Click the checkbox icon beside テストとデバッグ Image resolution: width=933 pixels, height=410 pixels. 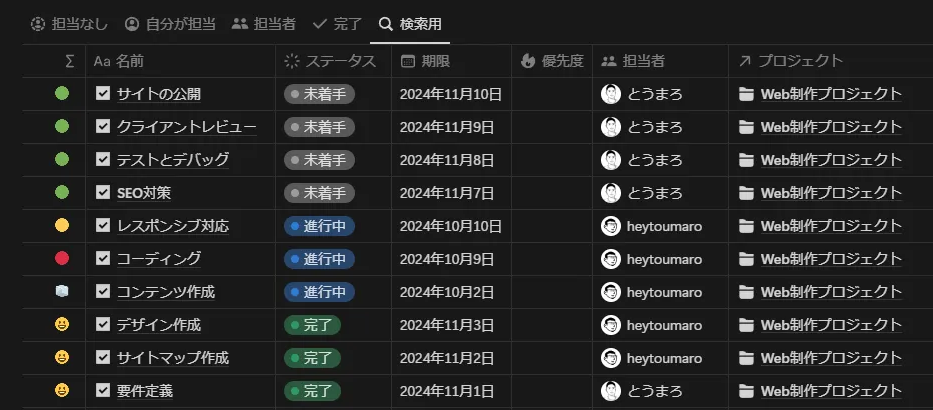click(103, 159)
